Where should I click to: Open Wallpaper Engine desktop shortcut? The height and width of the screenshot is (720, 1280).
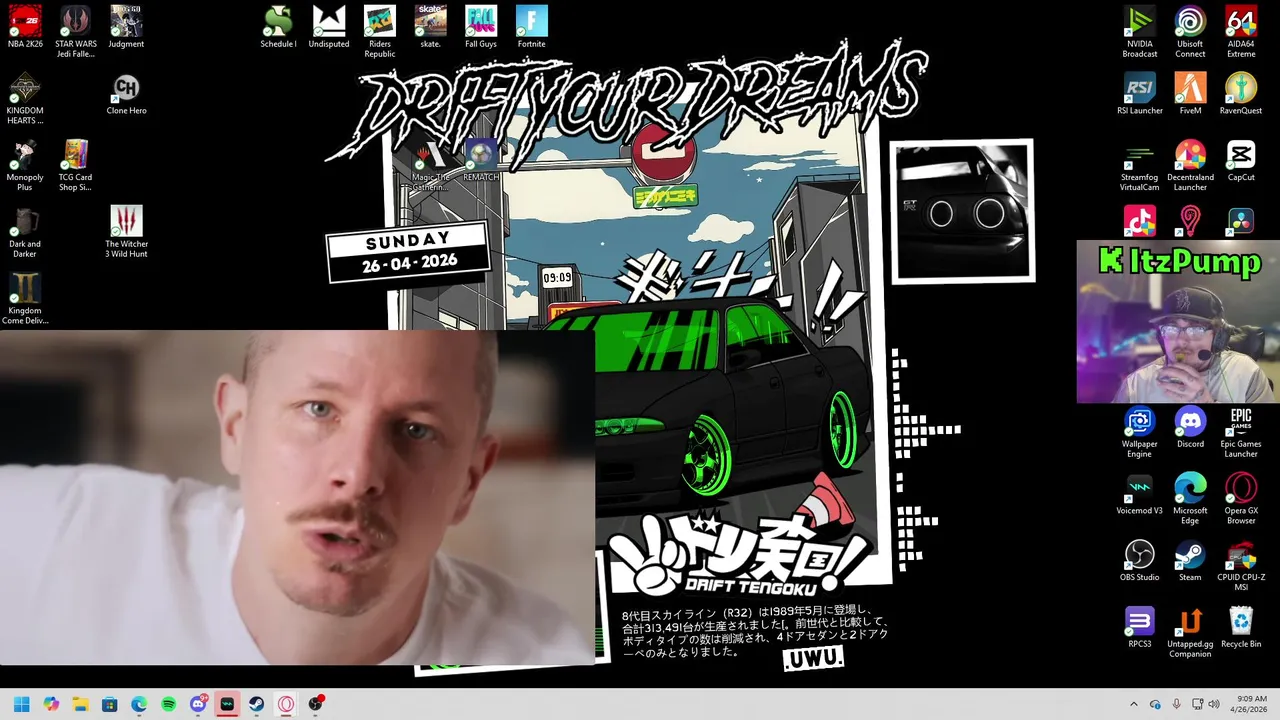[x=1139, y=432]
